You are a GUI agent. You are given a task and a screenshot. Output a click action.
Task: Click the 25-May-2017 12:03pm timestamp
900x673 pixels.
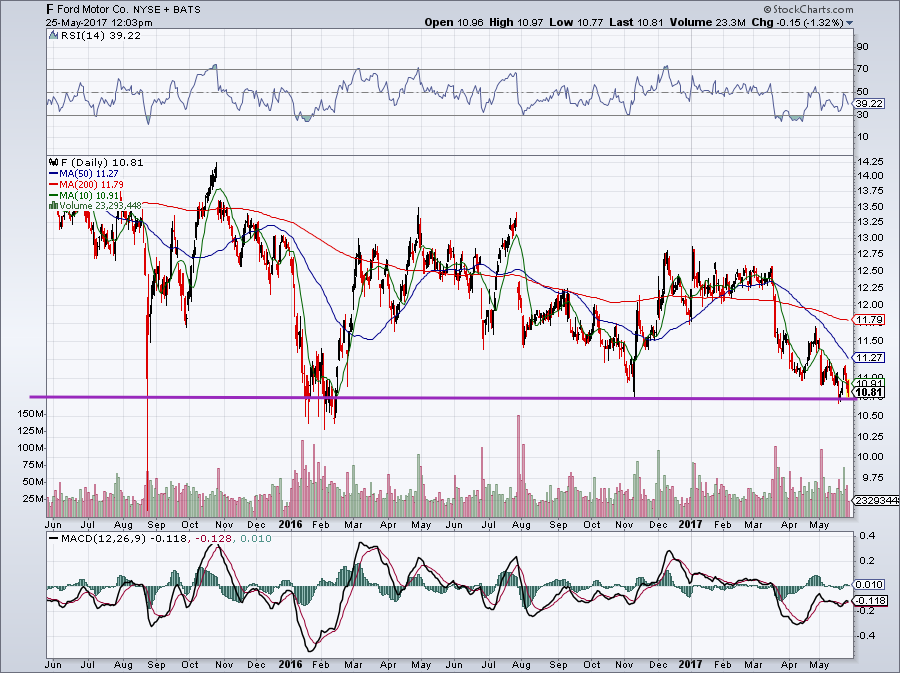[99, 23]
